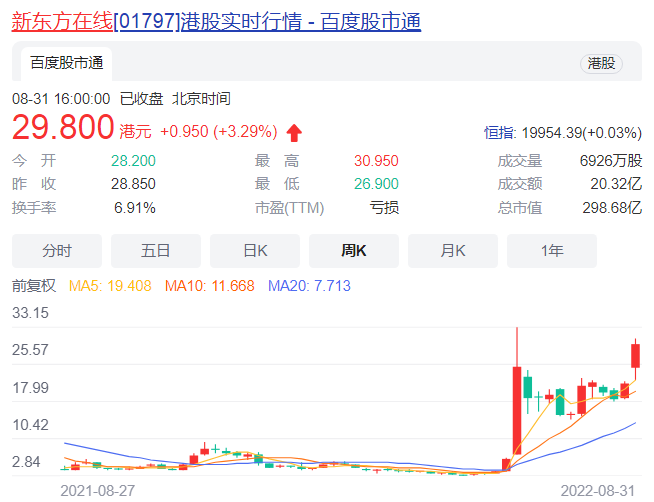Screen dimensions: 654x502
Task: Click the 成交额 value 20.32亿
Action: [x=616, y=184]
